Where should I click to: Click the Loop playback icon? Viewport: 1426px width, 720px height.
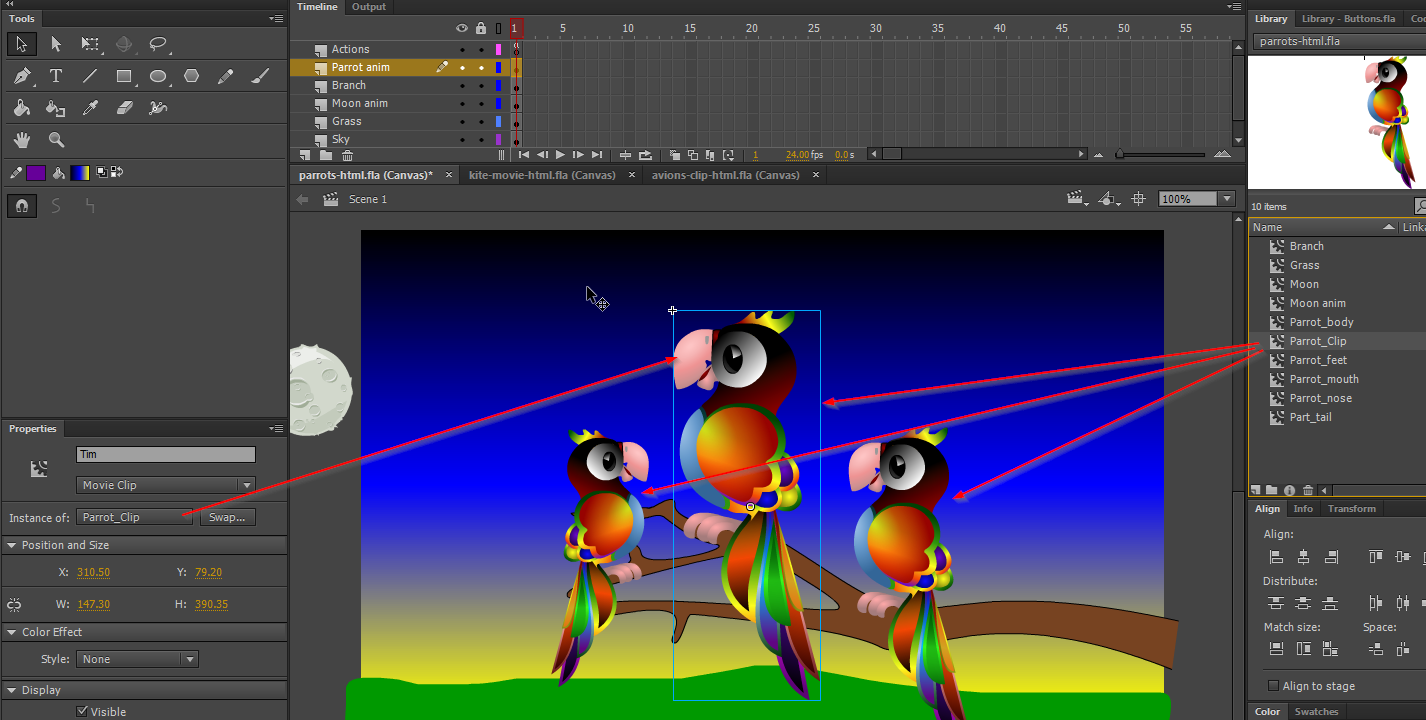click(645, 155)
